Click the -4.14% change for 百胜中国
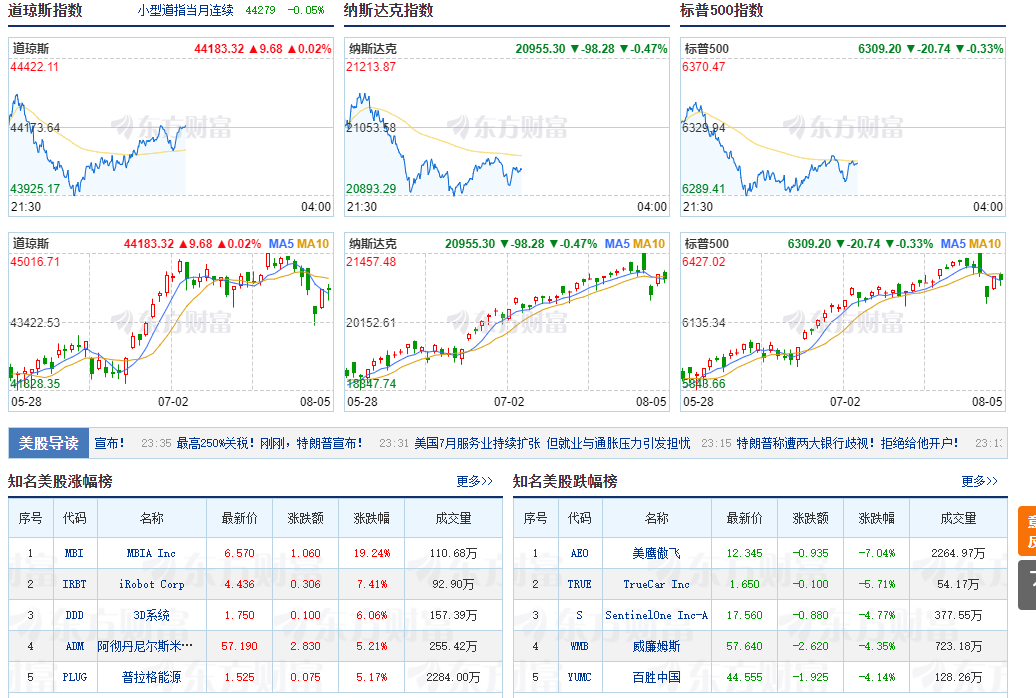Screen dimensions: 1036x698 [x=877, y=678]
